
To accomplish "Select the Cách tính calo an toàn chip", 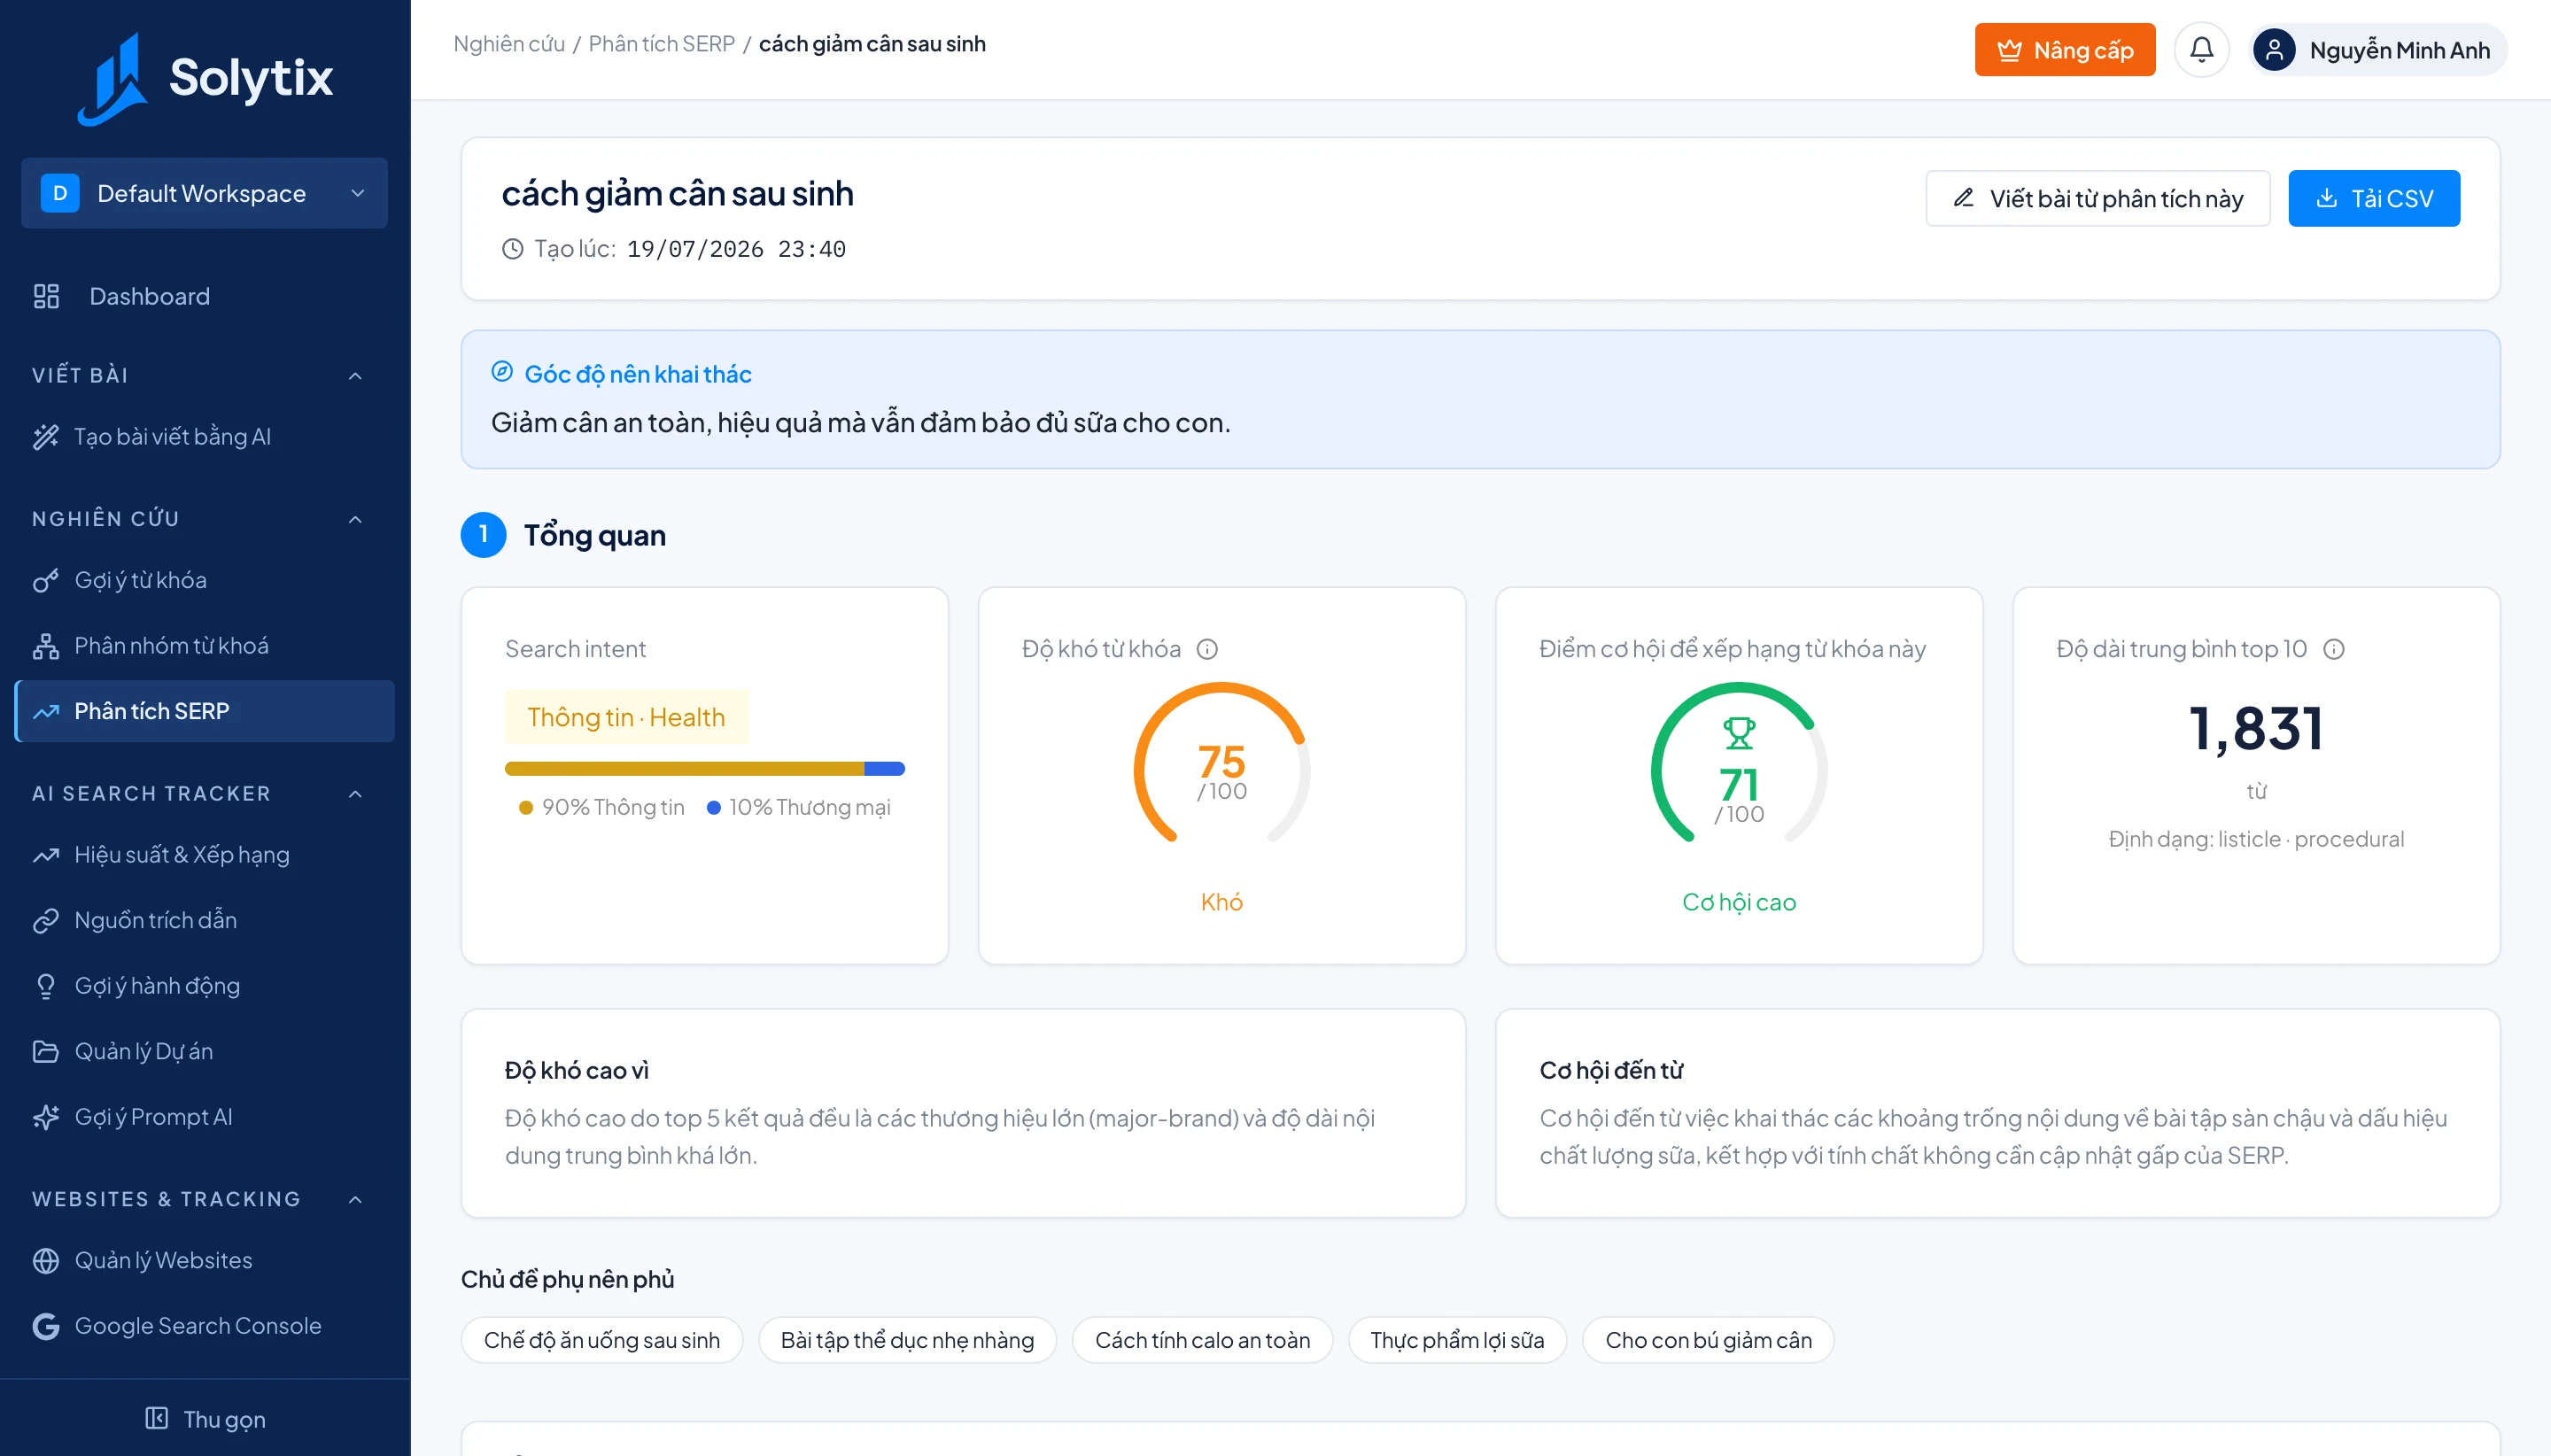I will (1202, 1340).
